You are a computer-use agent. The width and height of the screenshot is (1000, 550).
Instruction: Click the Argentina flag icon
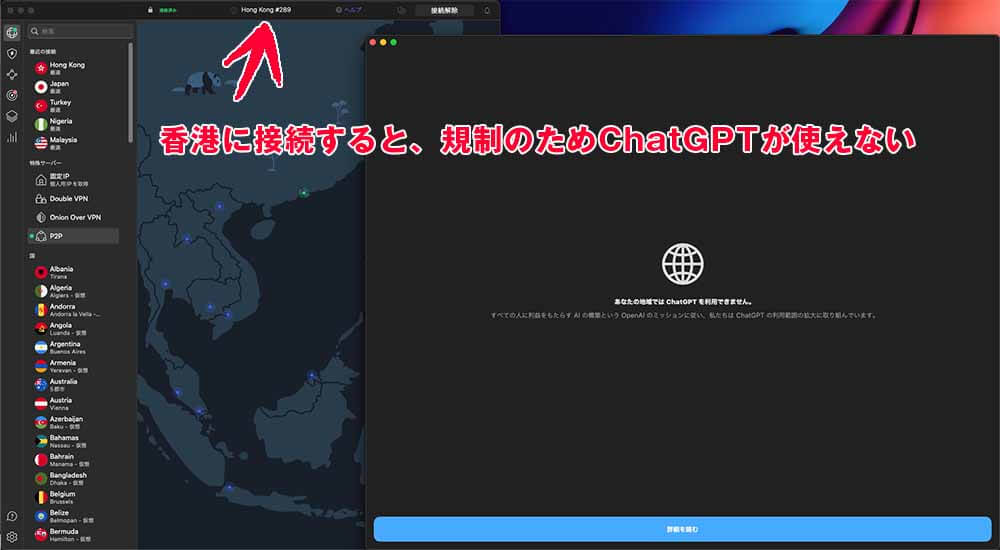point(41,348)
